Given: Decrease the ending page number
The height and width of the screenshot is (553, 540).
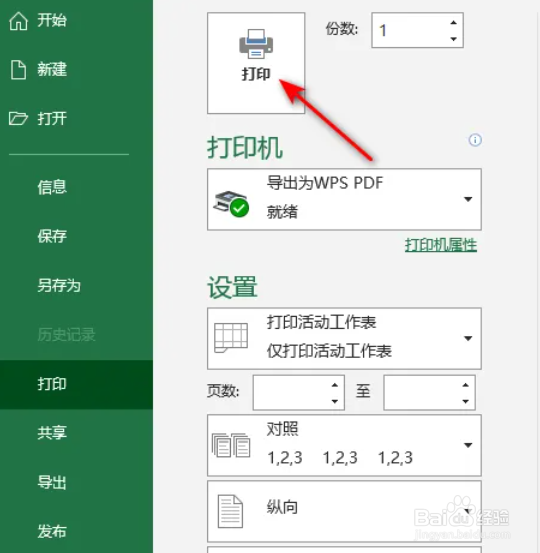Looking at the screenshot, I should tap(466, 401).
